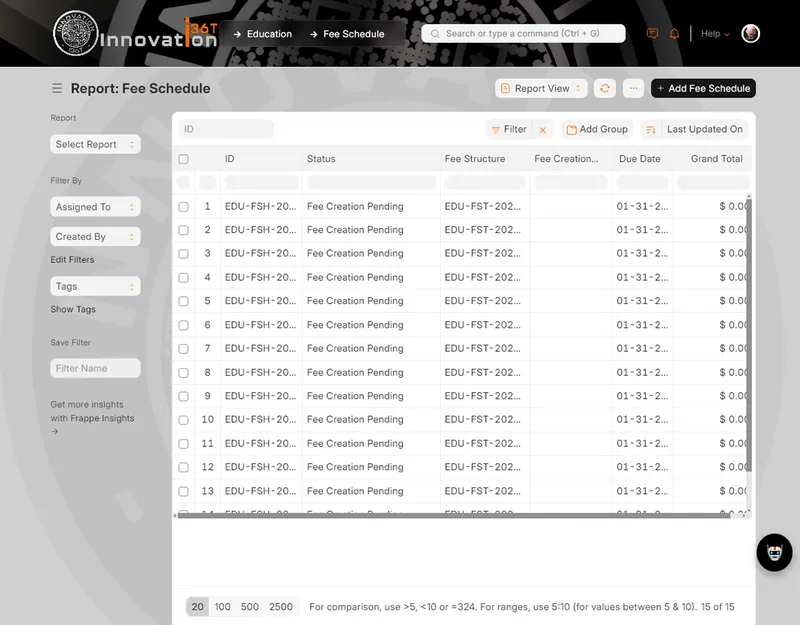
Task: Click row 10 due date cell
Action: (x=642, y=419)
